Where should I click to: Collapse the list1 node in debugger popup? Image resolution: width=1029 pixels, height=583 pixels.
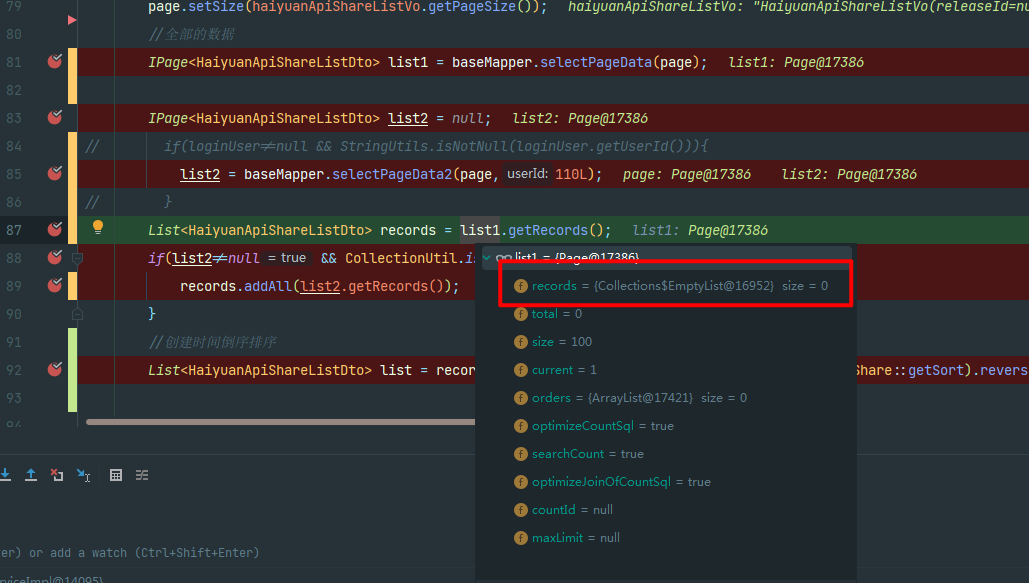click(x=487, y=258)
